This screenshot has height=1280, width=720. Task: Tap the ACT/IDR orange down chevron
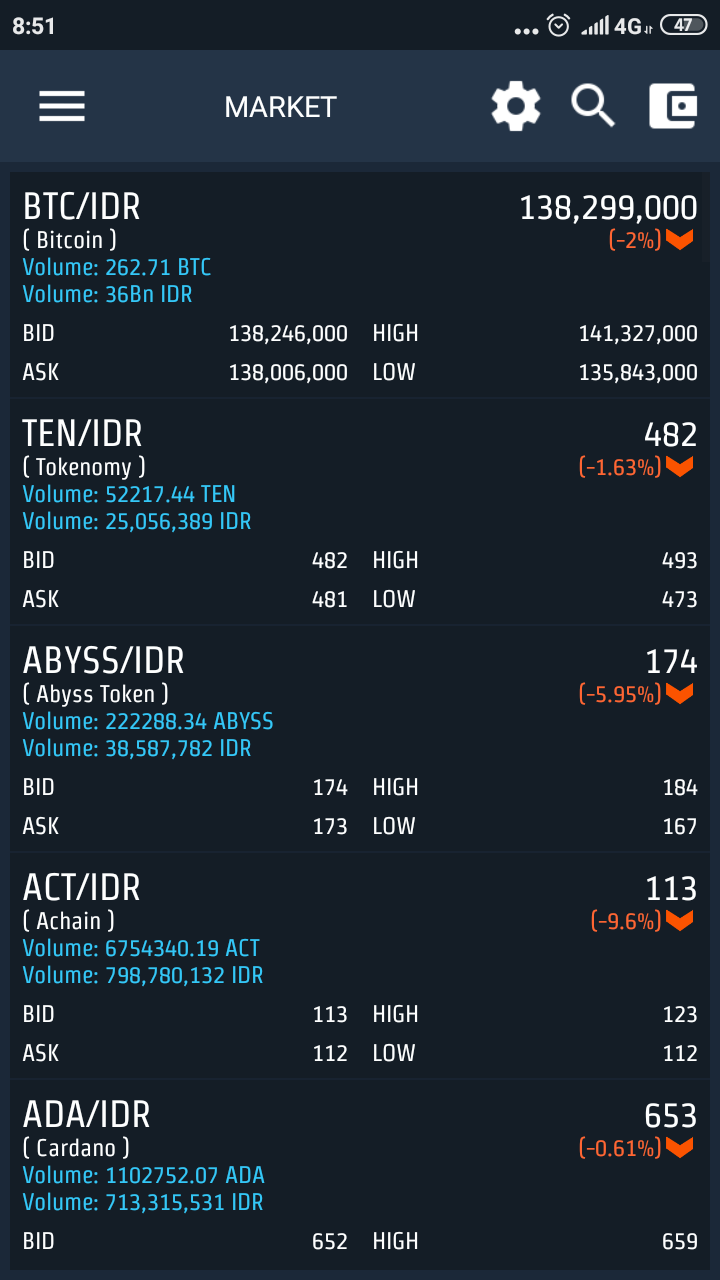(680, 921)
